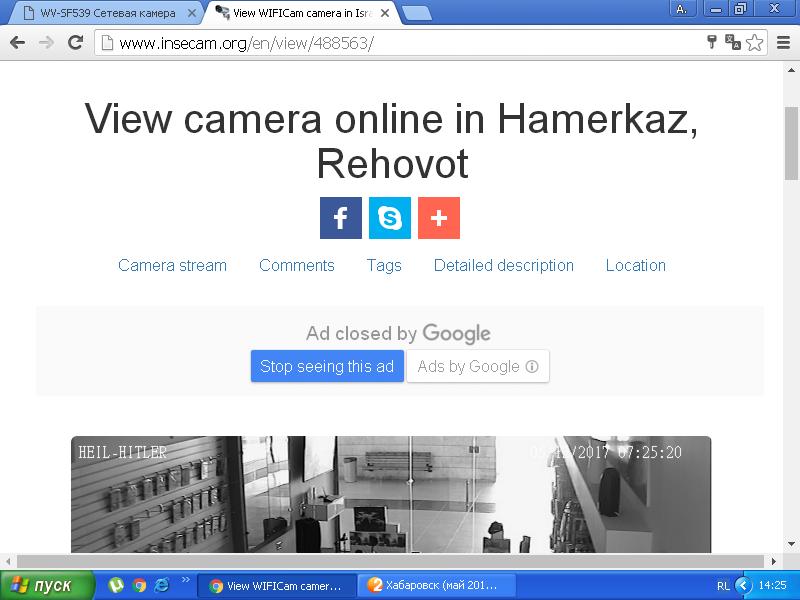Open the Detailed description link
Image resolution: width=800 pixels, height=600 pixels.
coord(503,265)
